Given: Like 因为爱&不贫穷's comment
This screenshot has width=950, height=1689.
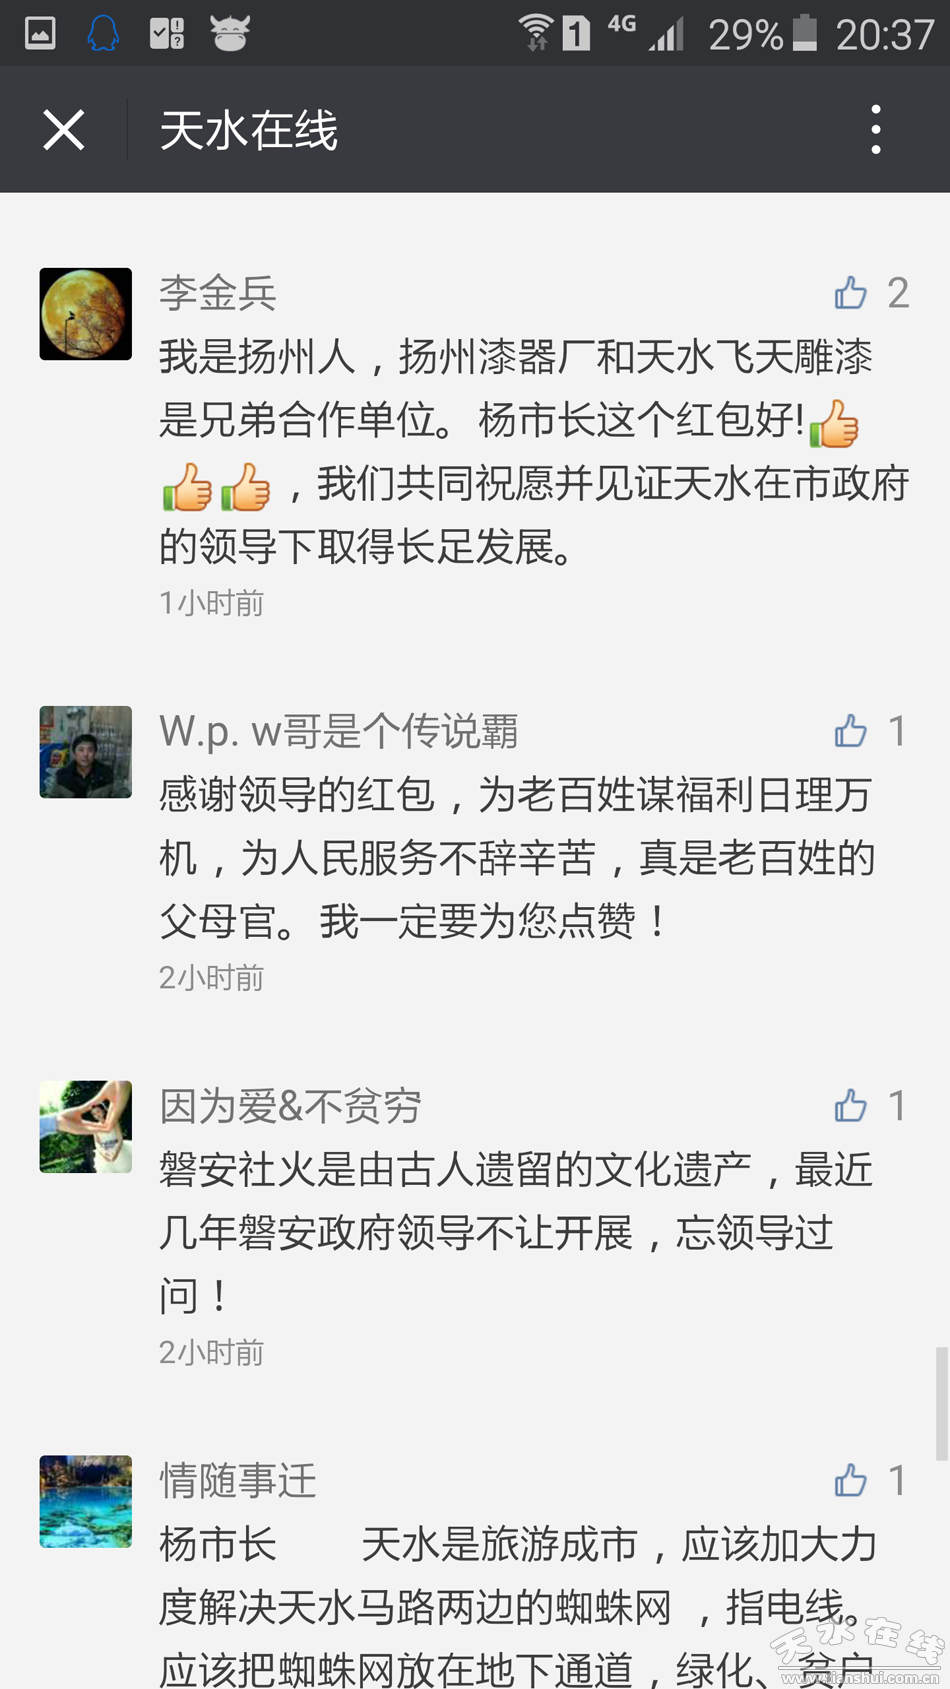Looking at the screenshot, I should [851, 1105].
